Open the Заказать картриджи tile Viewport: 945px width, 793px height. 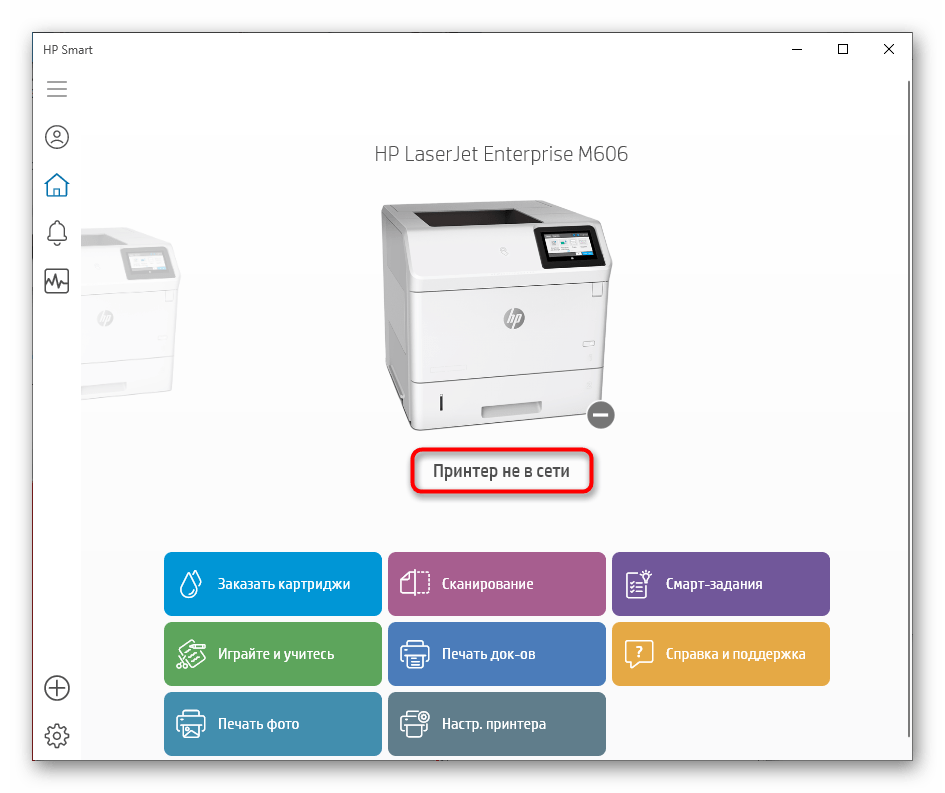[273, 584]
